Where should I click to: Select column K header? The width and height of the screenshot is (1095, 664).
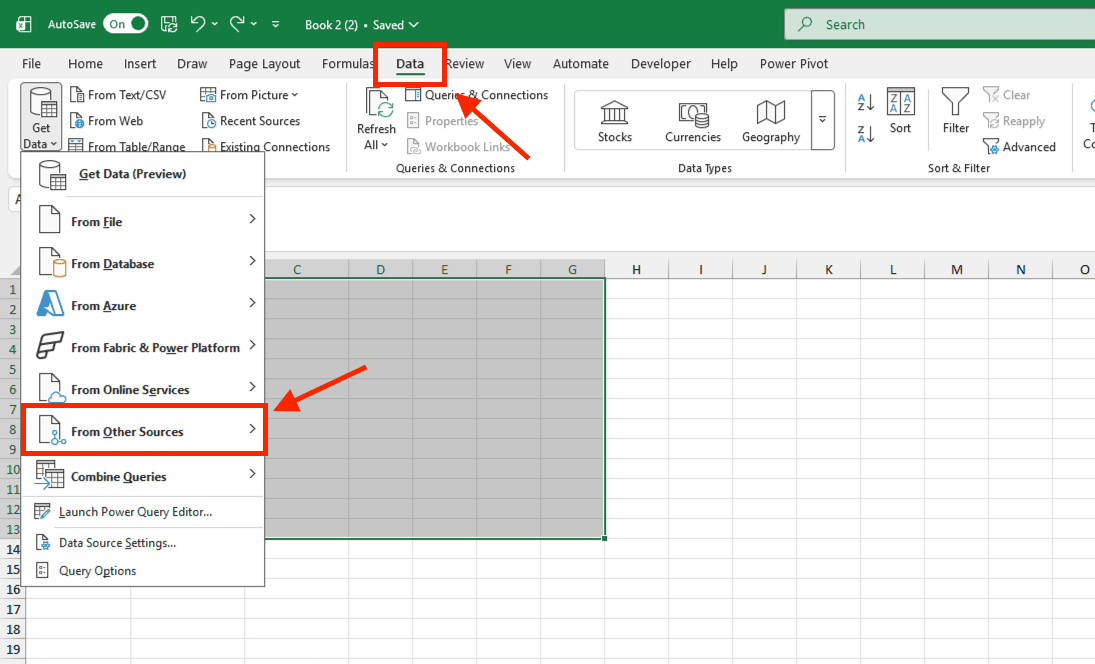[828, 270]
